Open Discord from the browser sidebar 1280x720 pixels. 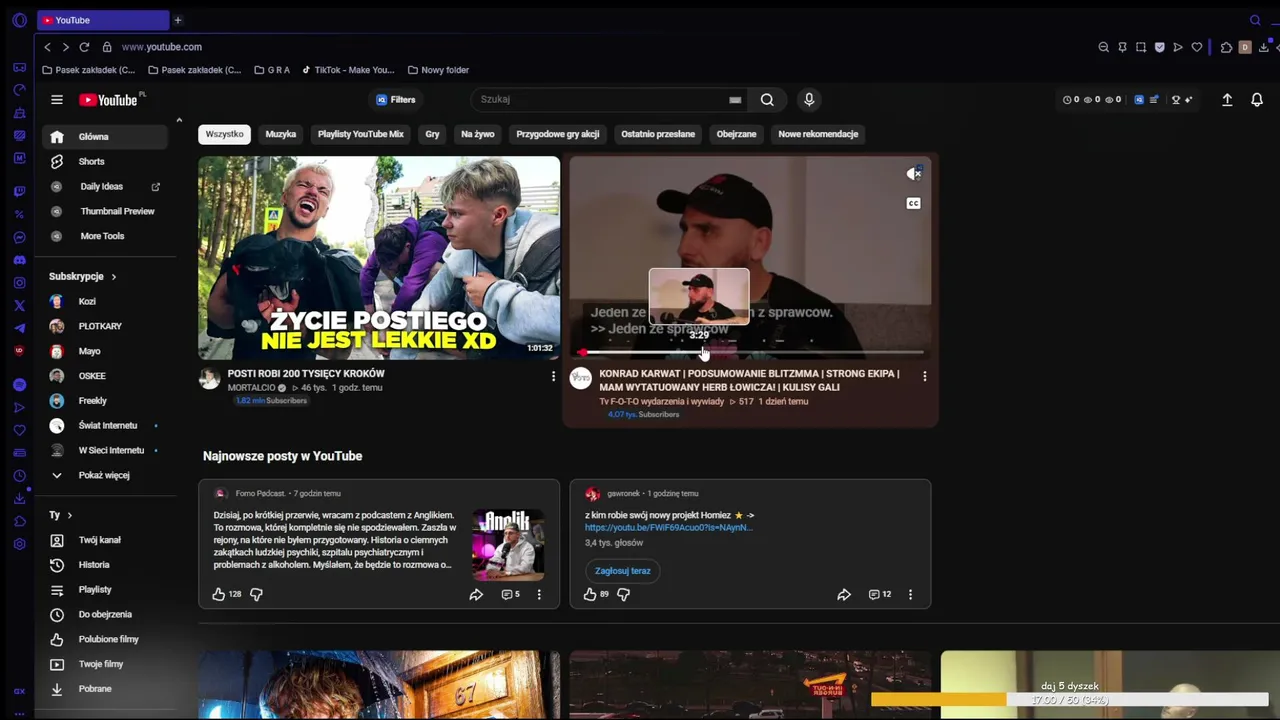19,260
